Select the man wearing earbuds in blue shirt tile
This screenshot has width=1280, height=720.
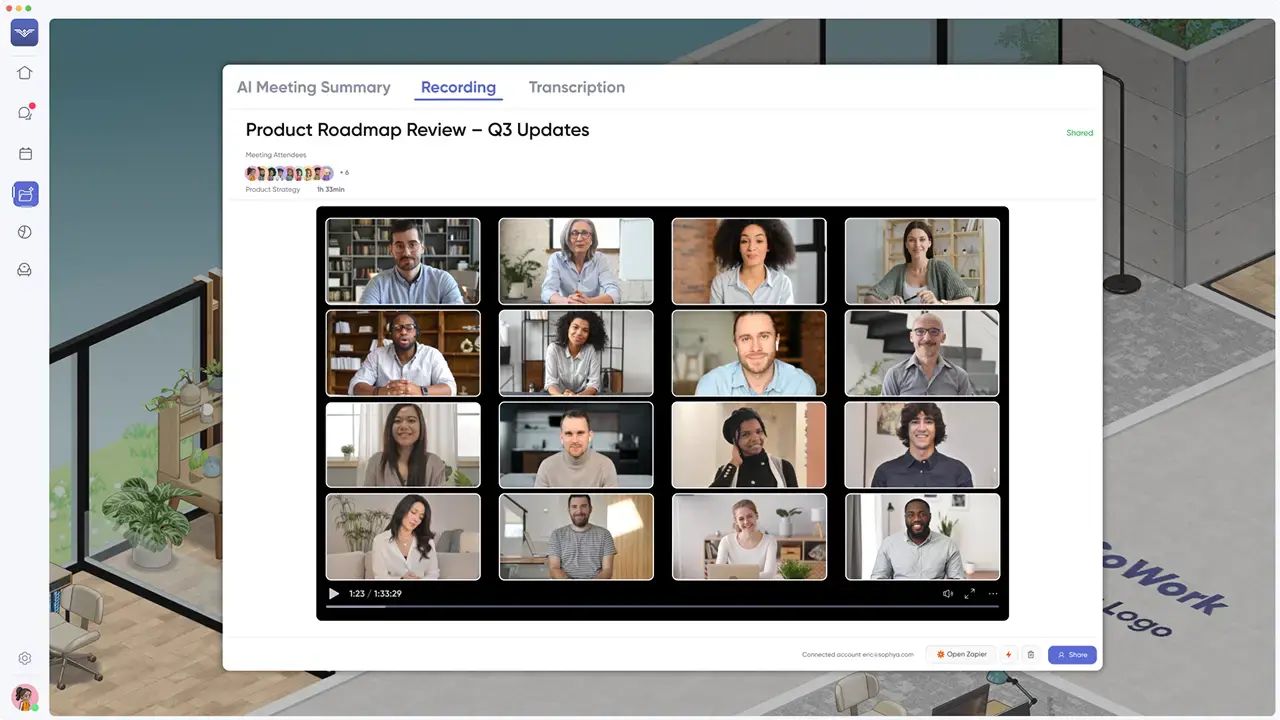(749, 353)
